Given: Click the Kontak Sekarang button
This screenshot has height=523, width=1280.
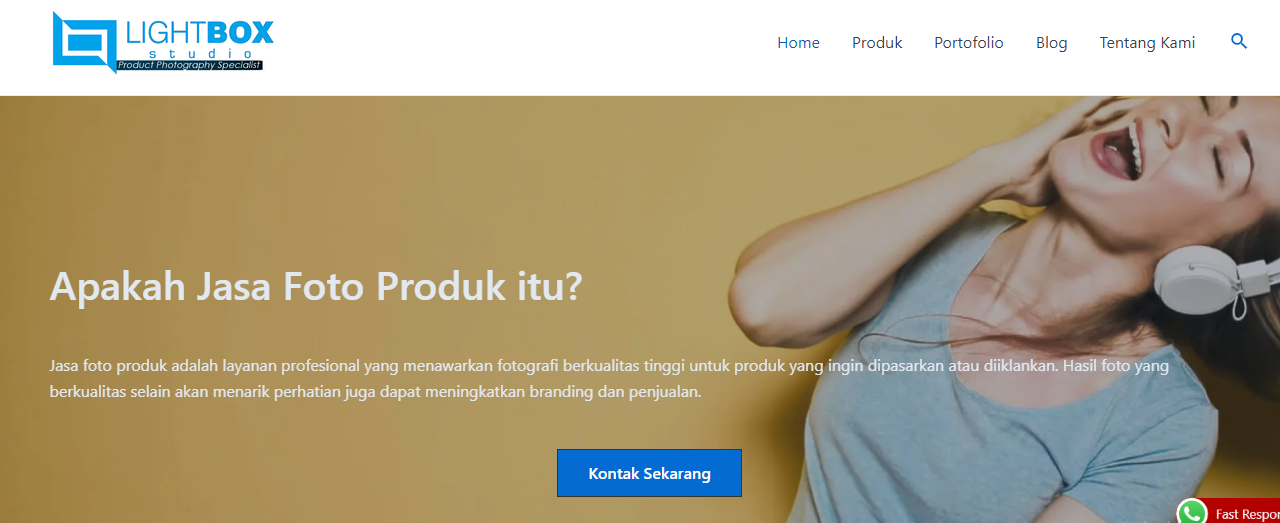Looking at the screenshot, I should [x=649, y=473].
